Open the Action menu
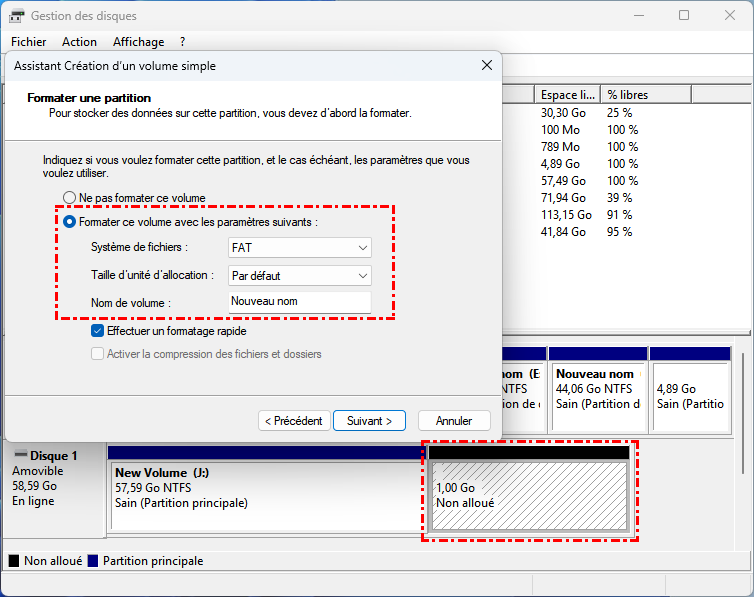Screen dimensions: 754x597 coord(79,42)
